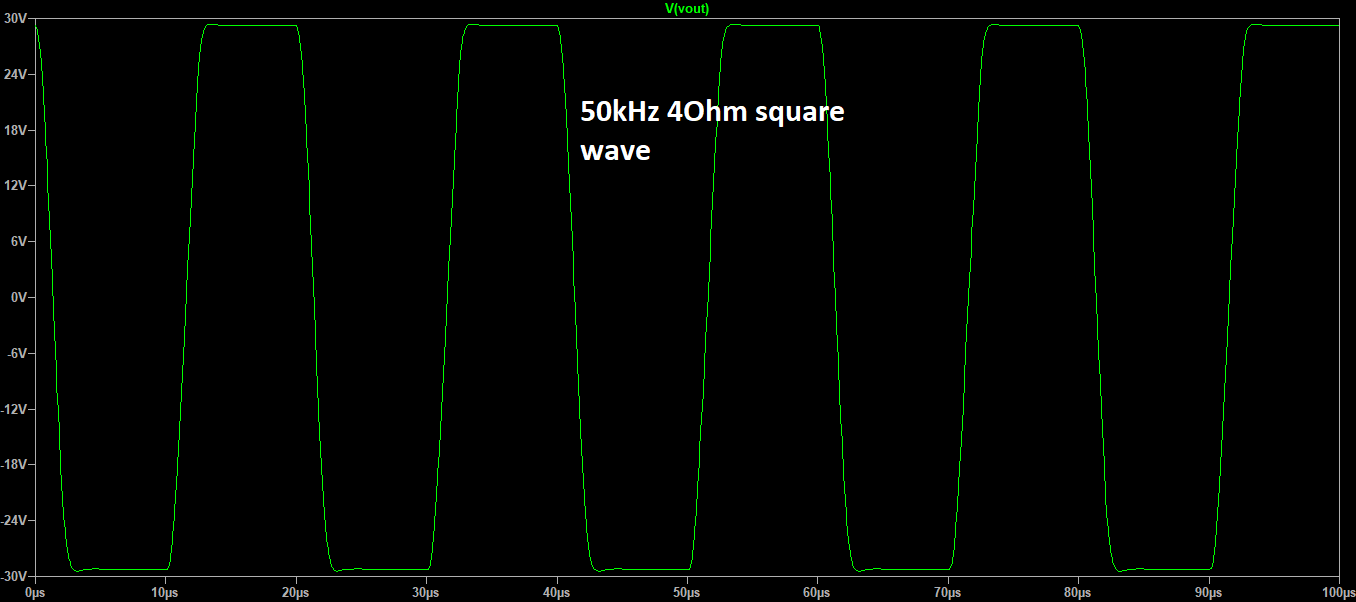
Task: Click the 24V vertical axis label
Action: 14,74
